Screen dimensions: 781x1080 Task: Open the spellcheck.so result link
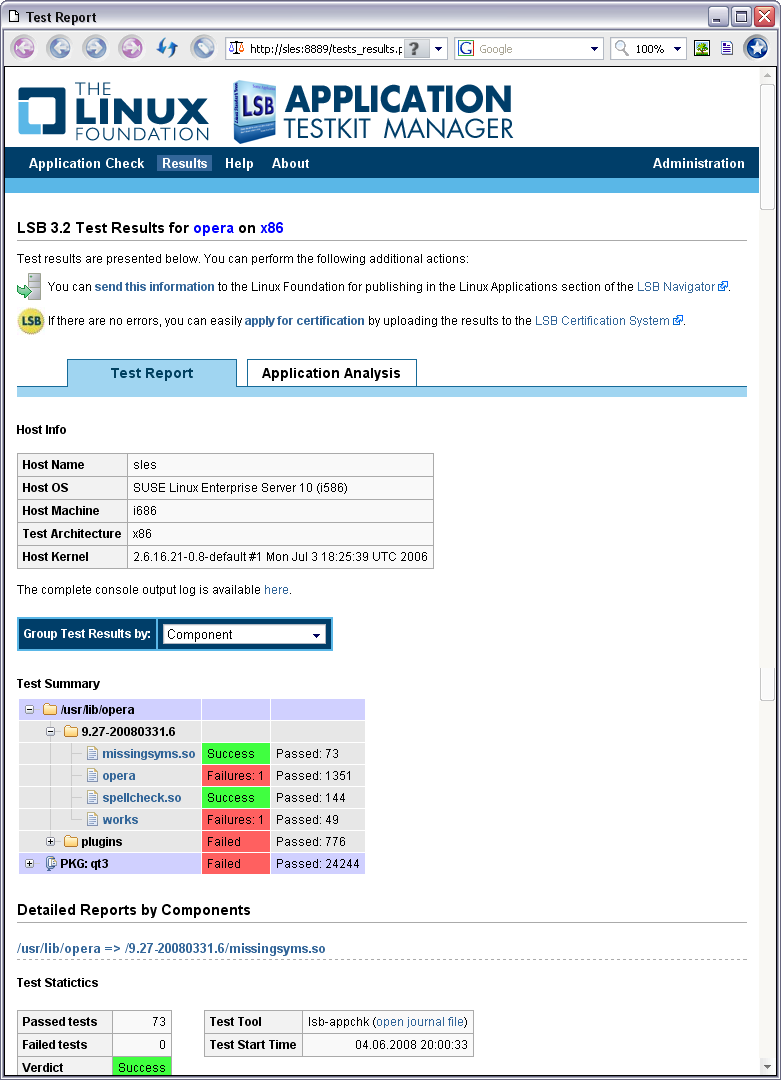[142, 798]
